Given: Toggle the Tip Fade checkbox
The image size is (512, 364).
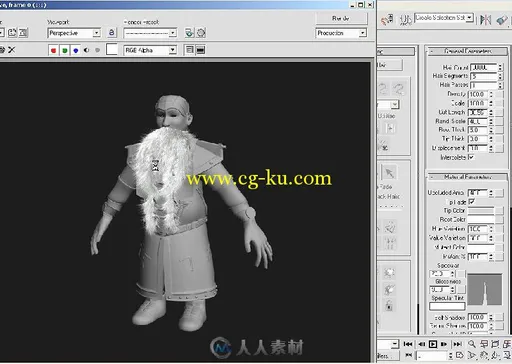Looking at the screenshot, I should click(x=471, y=202).
